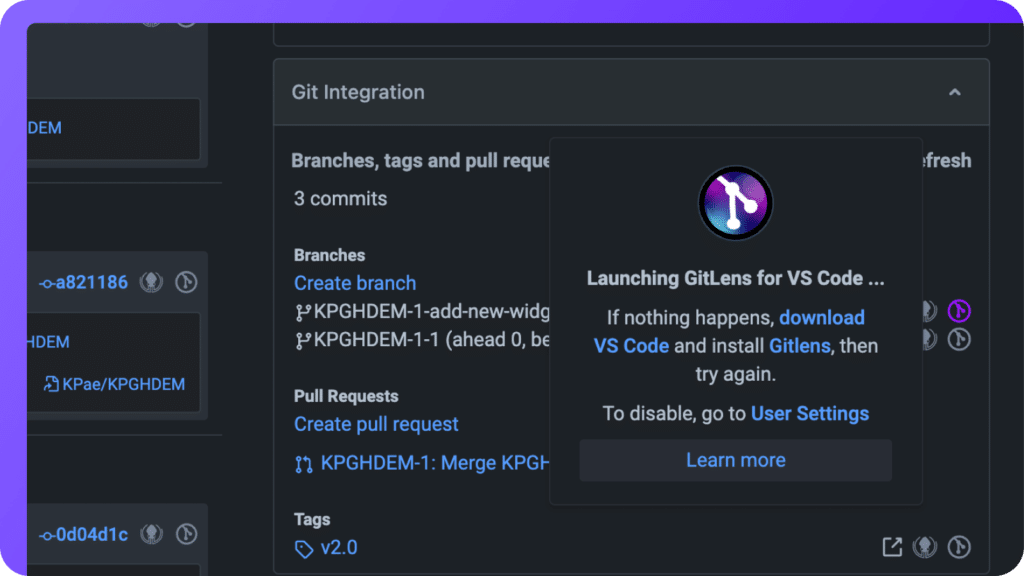Open the KPae/KPGHDEM repository link
1024x576 pixels.
pos(123,384)
